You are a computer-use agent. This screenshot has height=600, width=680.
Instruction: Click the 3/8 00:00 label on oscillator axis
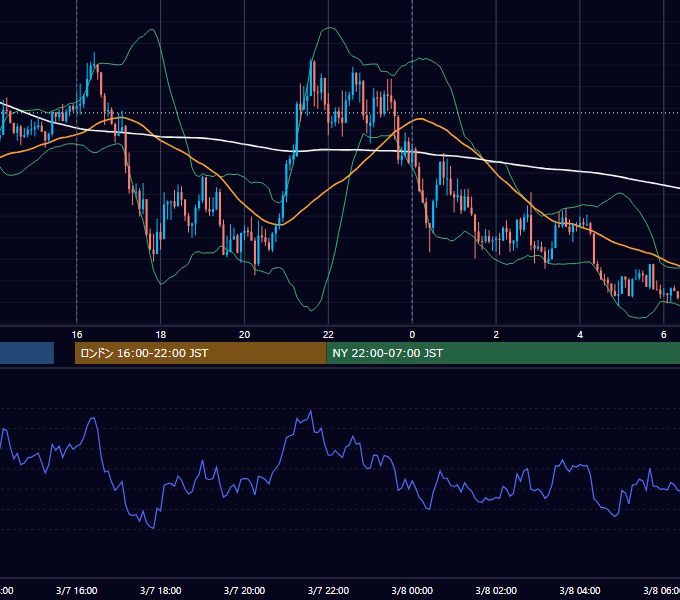pyautogui.click(x=412, y=590)
